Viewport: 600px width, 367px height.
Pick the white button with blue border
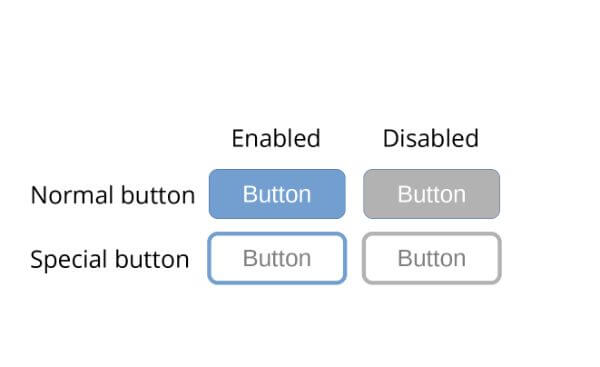(x=277, y=258)
